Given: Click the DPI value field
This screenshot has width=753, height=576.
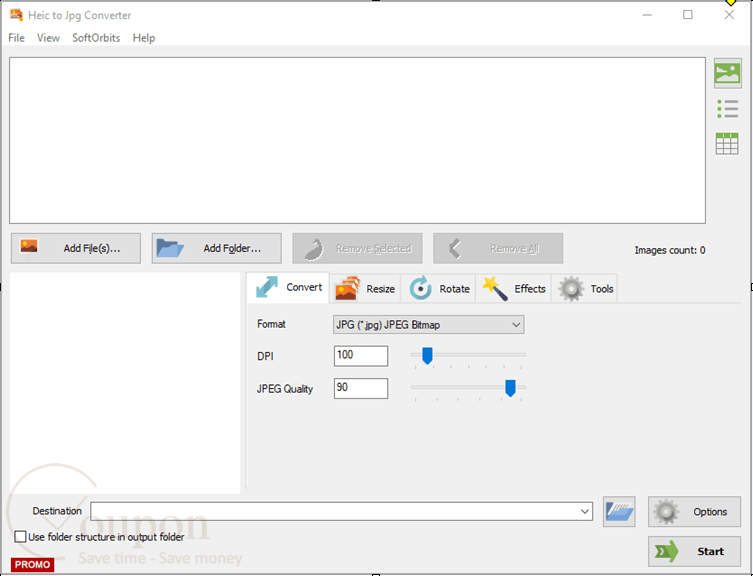Looking at the screenshot, I should (x=361, y=356).
